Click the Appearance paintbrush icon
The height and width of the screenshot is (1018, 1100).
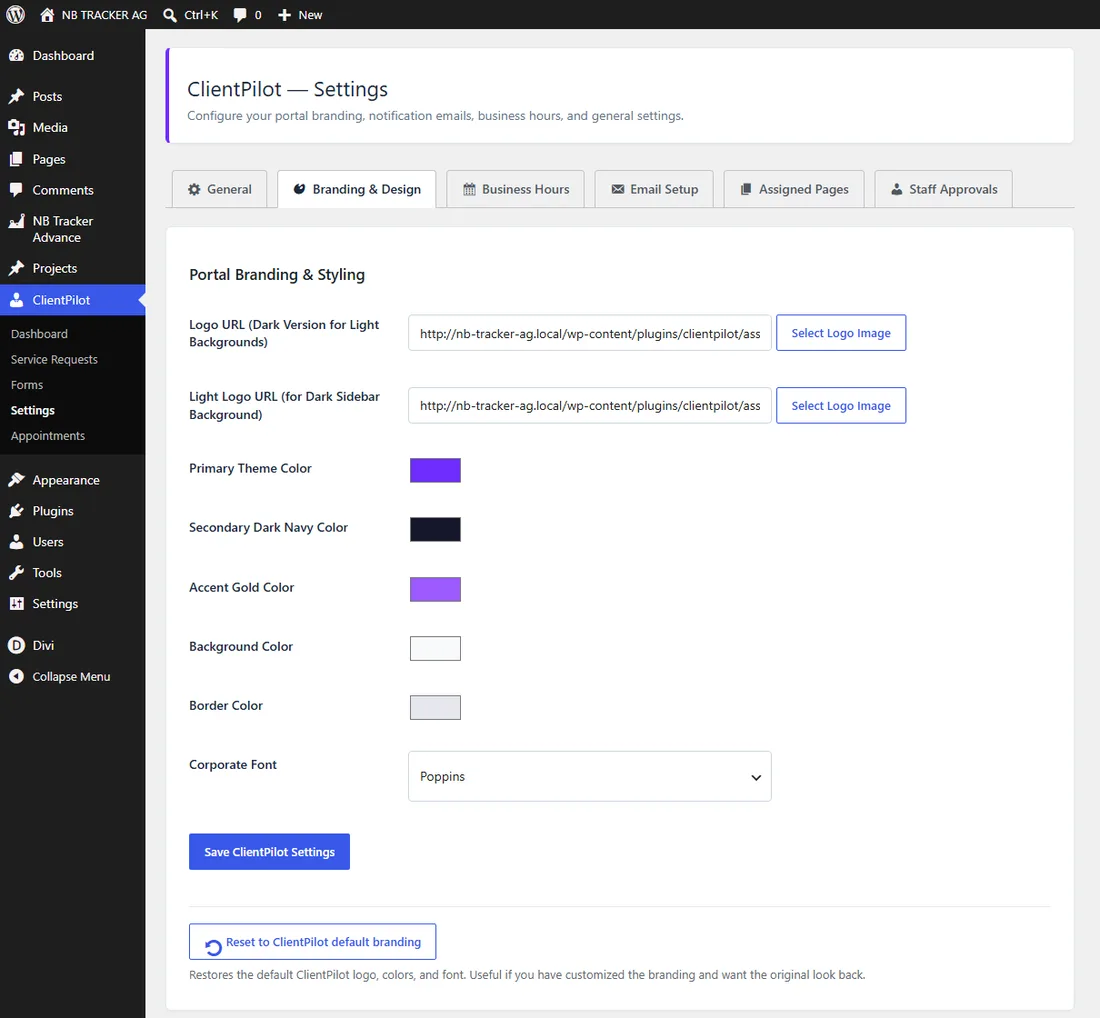(x=16, y=480)
